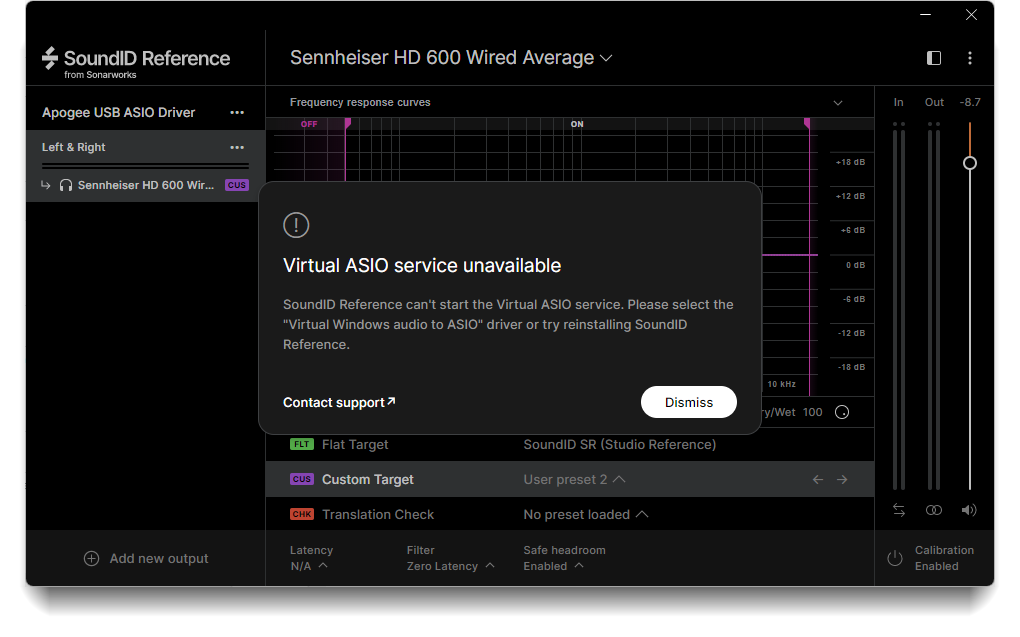Click the ON range marker on graph
The height and width of the screenshot is (637, 1020).
point(577,124)
